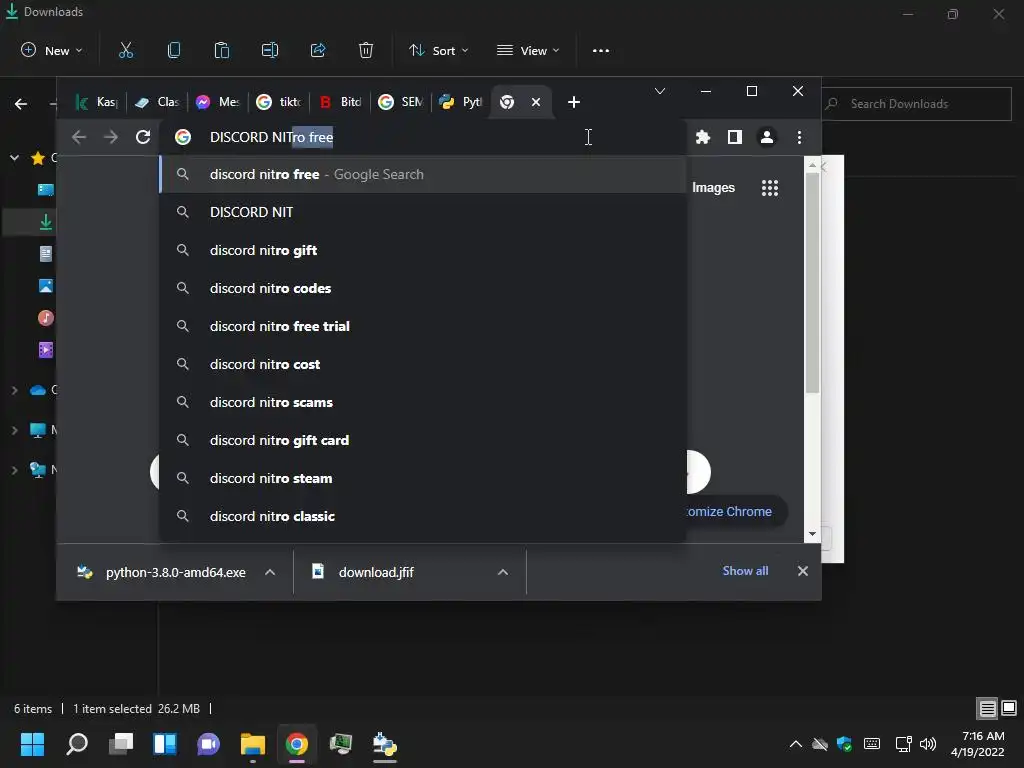Expand options for download.jfif download
The height and width of the screenshot is (768, 1024).
[503, 572]
